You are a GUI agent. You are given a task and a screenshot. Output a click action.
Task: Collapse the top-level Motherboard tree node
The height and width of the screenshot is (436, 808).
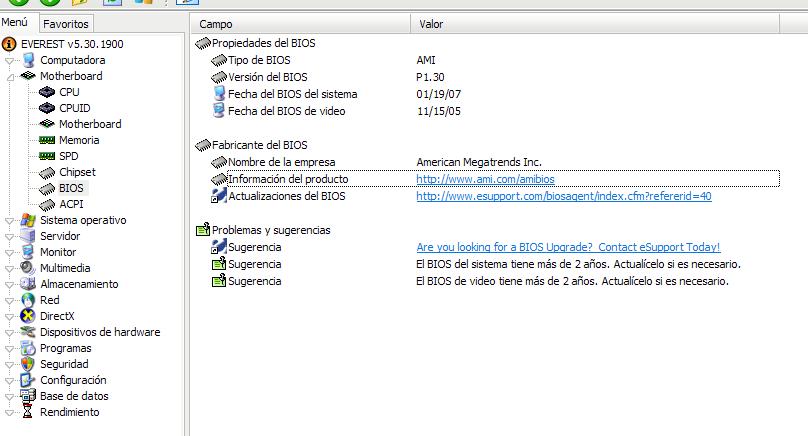(x=9, y=77)
